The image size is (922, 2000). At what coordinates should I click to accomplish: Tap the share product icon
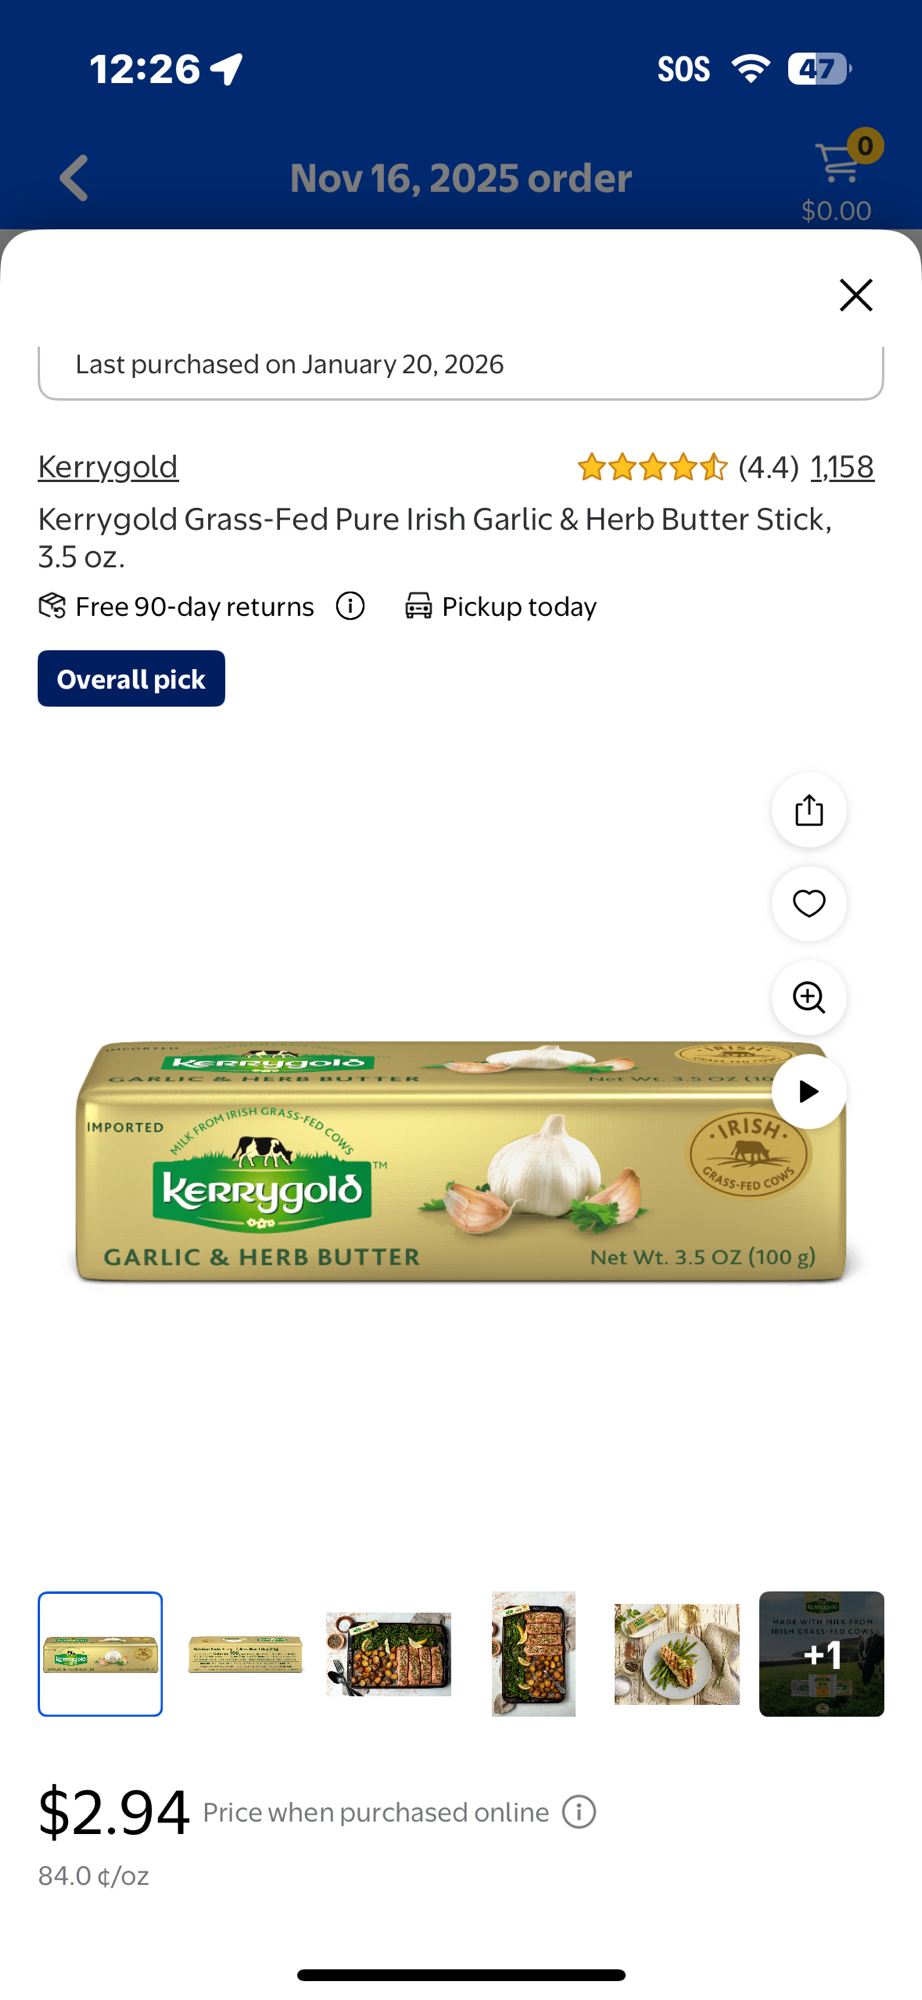click(x=809, y=810)
